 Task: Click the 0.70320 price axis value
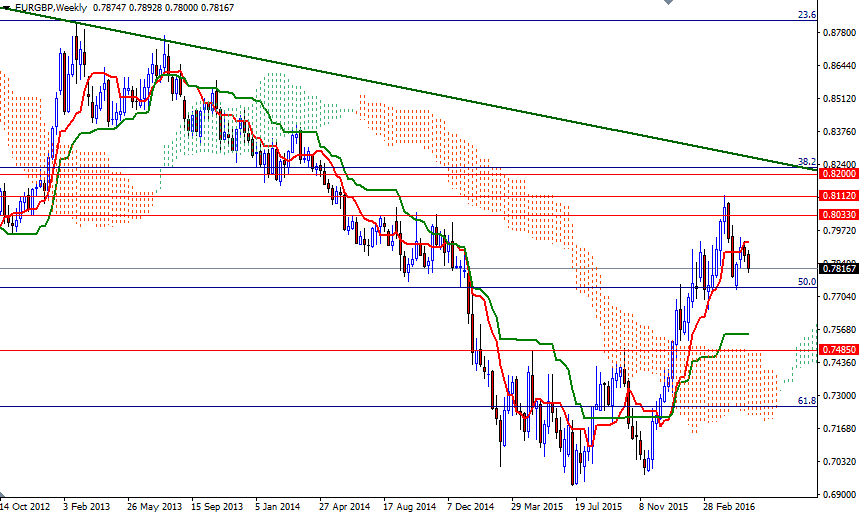pyautogui.click(x=840, y=461)
